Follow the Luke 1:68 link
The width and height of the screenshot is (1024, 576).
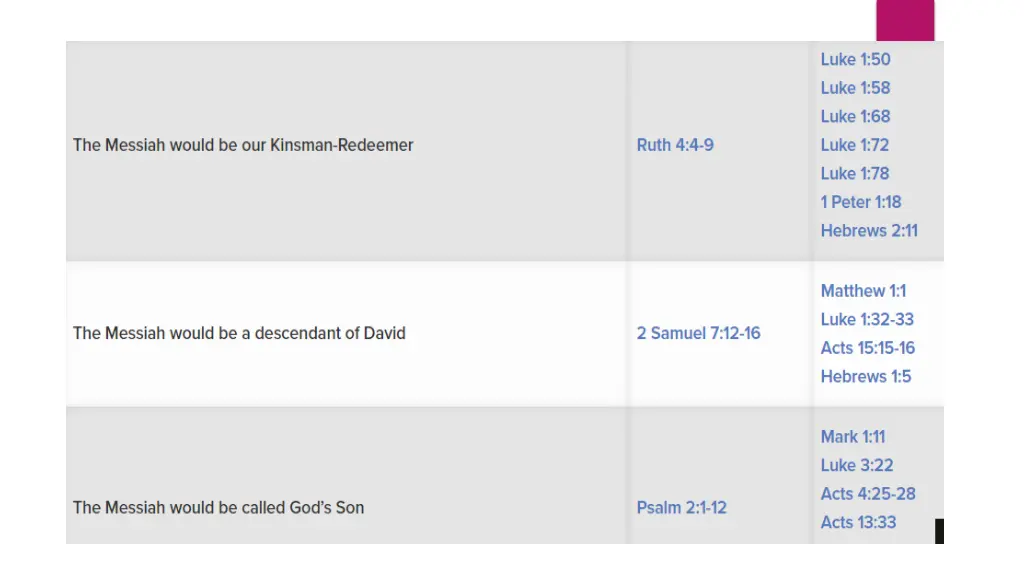[855, 116]
